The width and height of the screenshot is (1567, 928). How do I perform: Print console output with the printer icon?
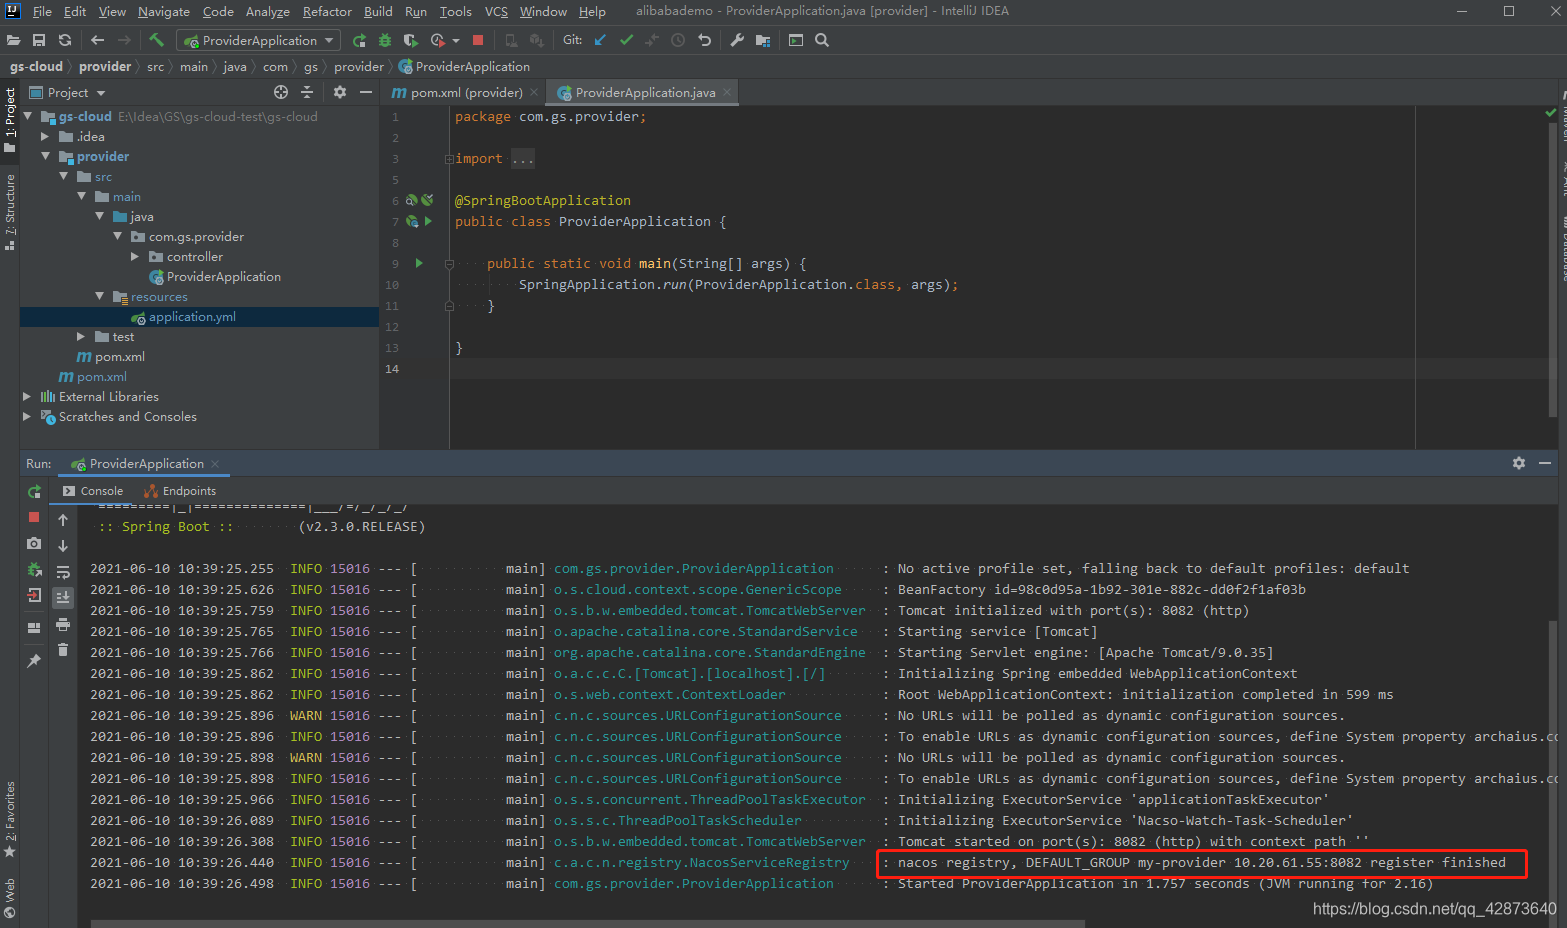63,624
